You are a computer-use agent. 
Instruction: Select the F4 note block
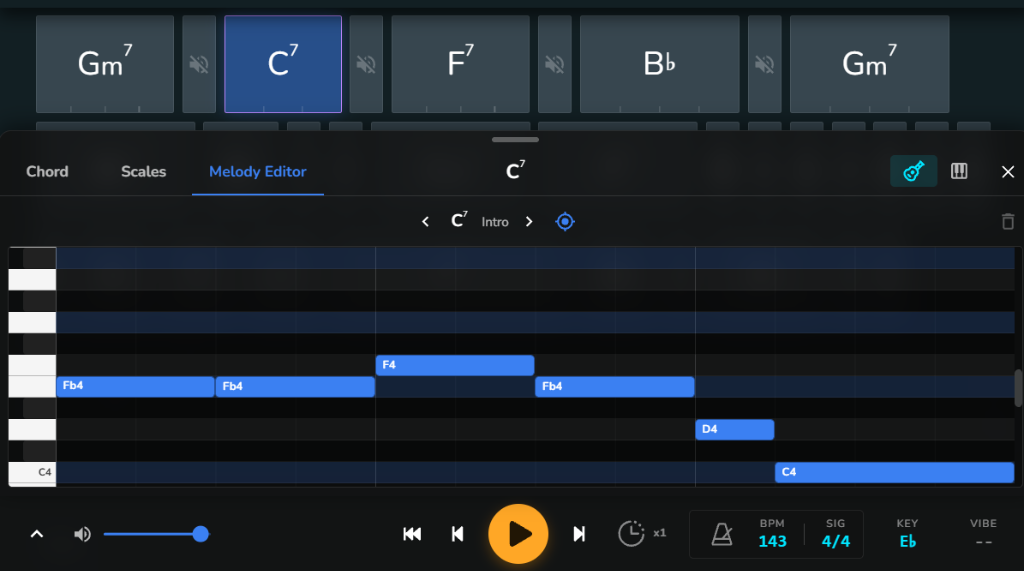(455, 365)
